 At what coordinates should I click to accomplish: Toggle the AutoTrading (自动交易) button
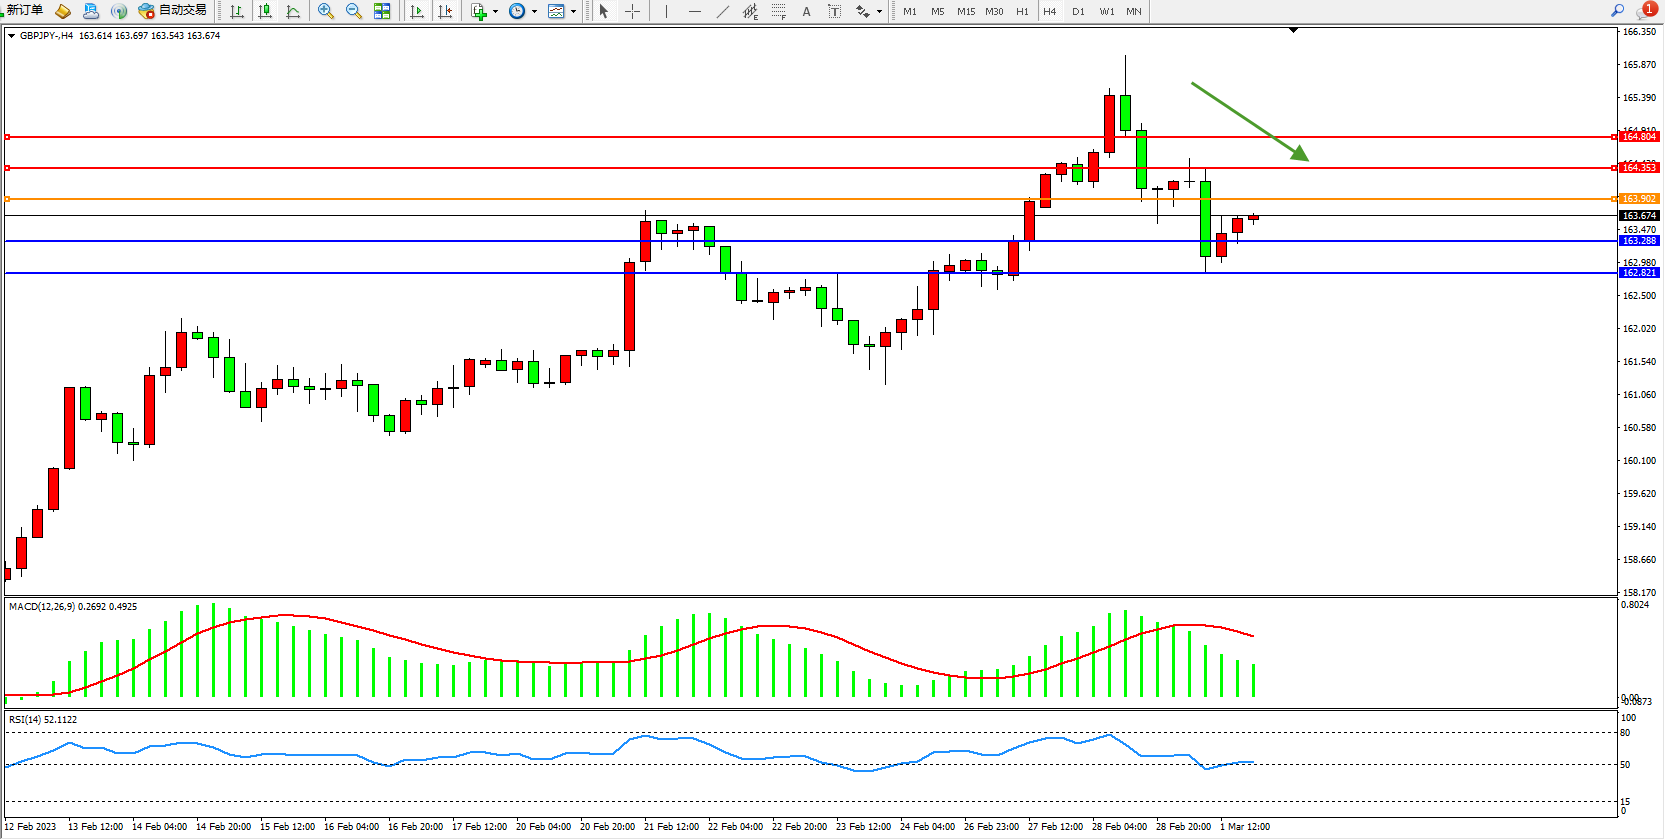173,10
